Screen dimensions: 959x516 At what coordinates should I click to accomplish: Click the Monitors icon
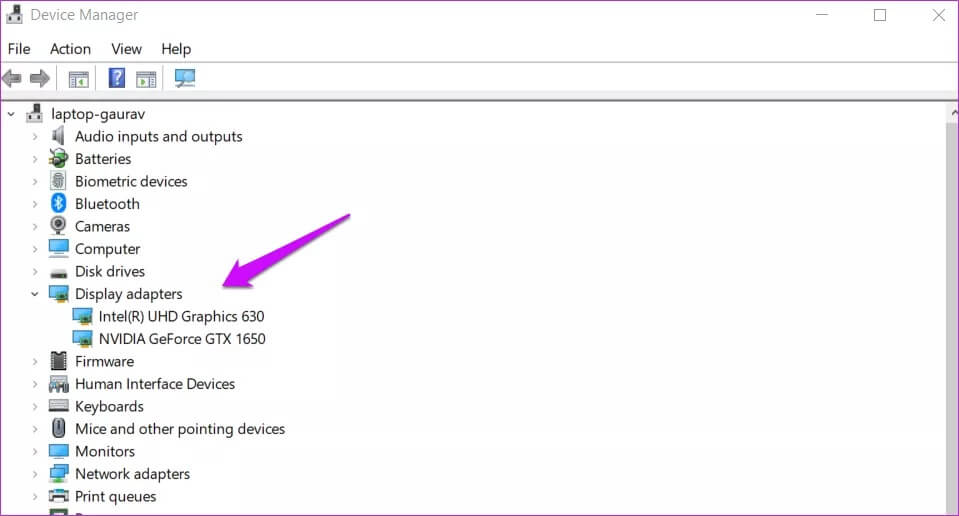point(59,451)
